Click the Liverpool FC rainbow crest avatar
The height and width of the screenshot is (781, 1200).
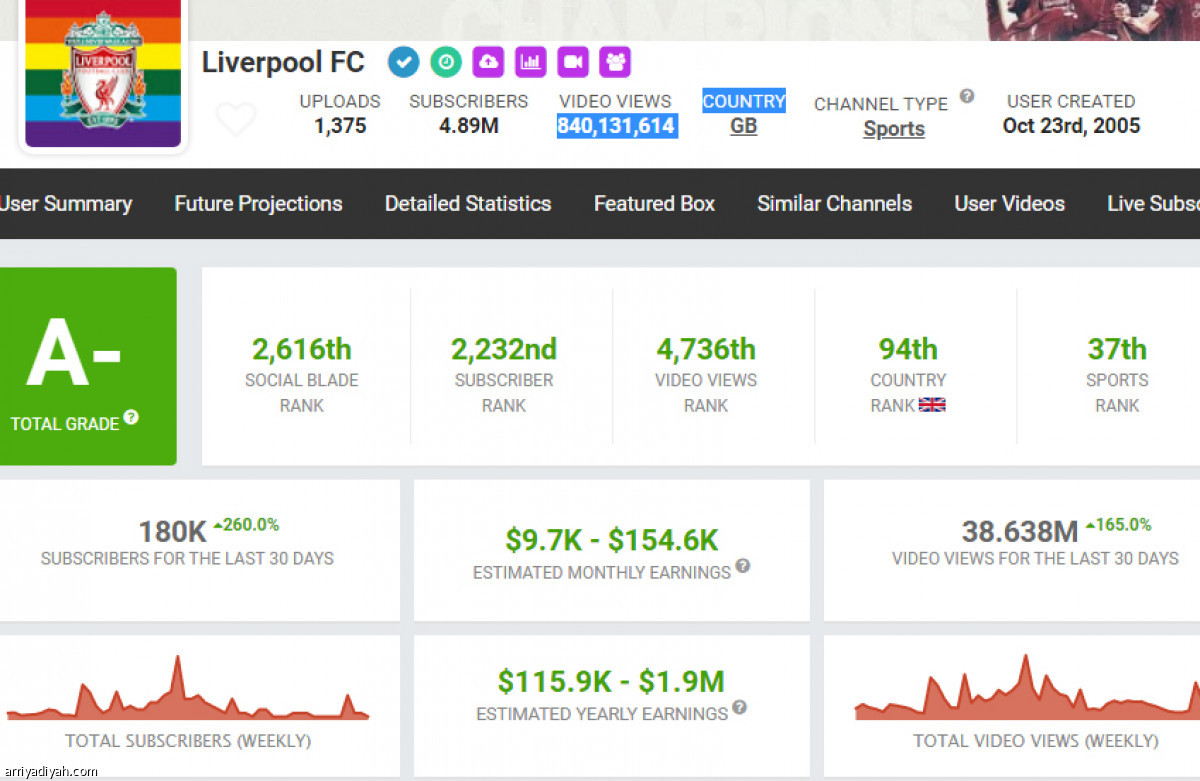103,74
